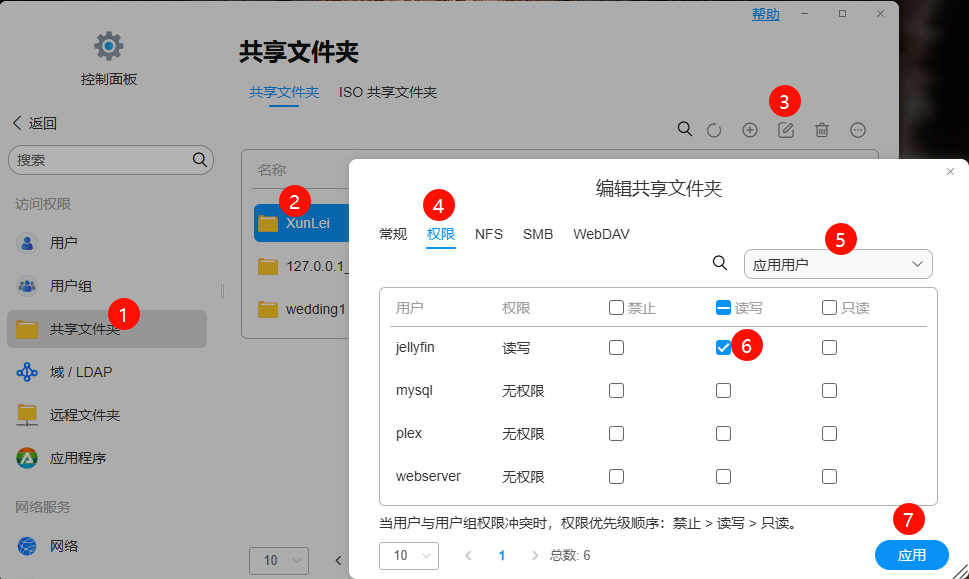Check 只读 for plex
Viewport: 969px width, 579px height.
pyautogui.click(x=829, y=433)
